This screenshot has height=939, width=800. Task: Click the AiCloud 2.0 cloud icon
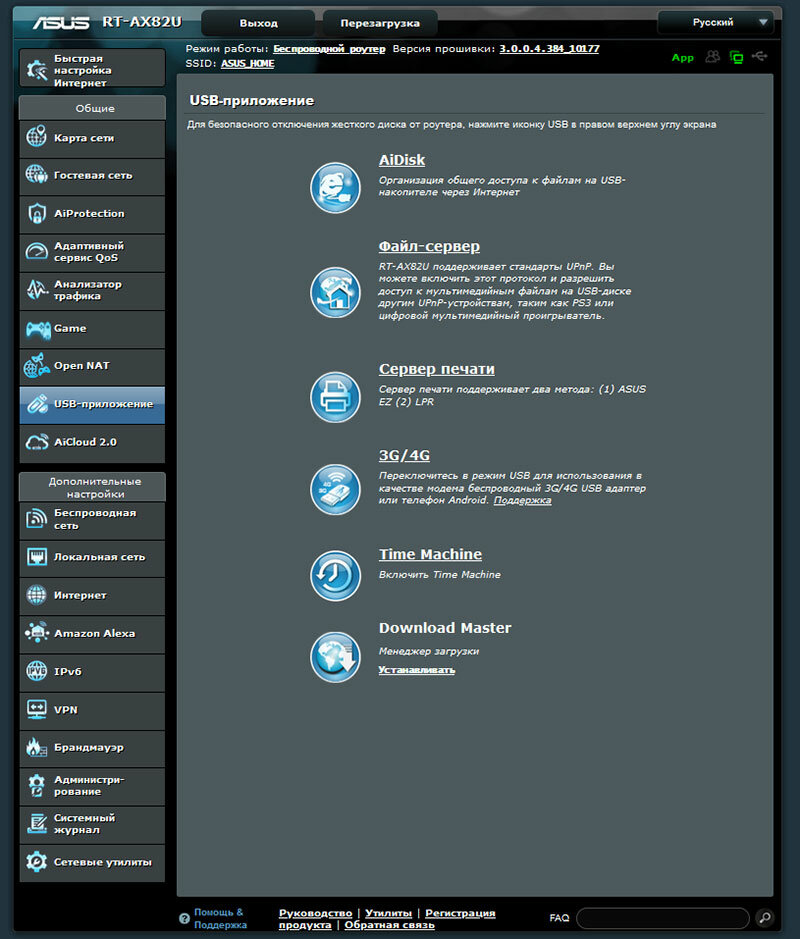(x=37, y=442)
